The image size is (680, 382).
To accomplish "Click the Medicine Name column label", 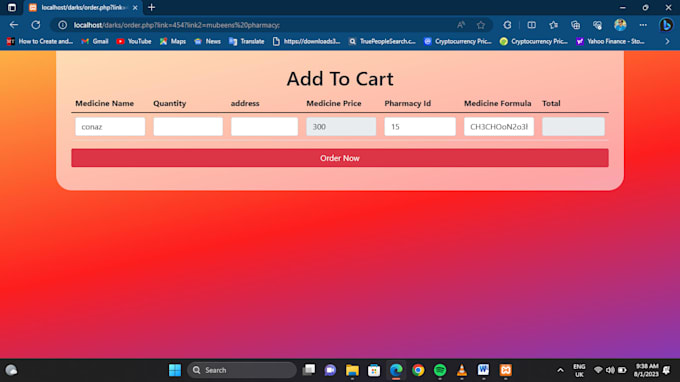I will tap(105, 103).
